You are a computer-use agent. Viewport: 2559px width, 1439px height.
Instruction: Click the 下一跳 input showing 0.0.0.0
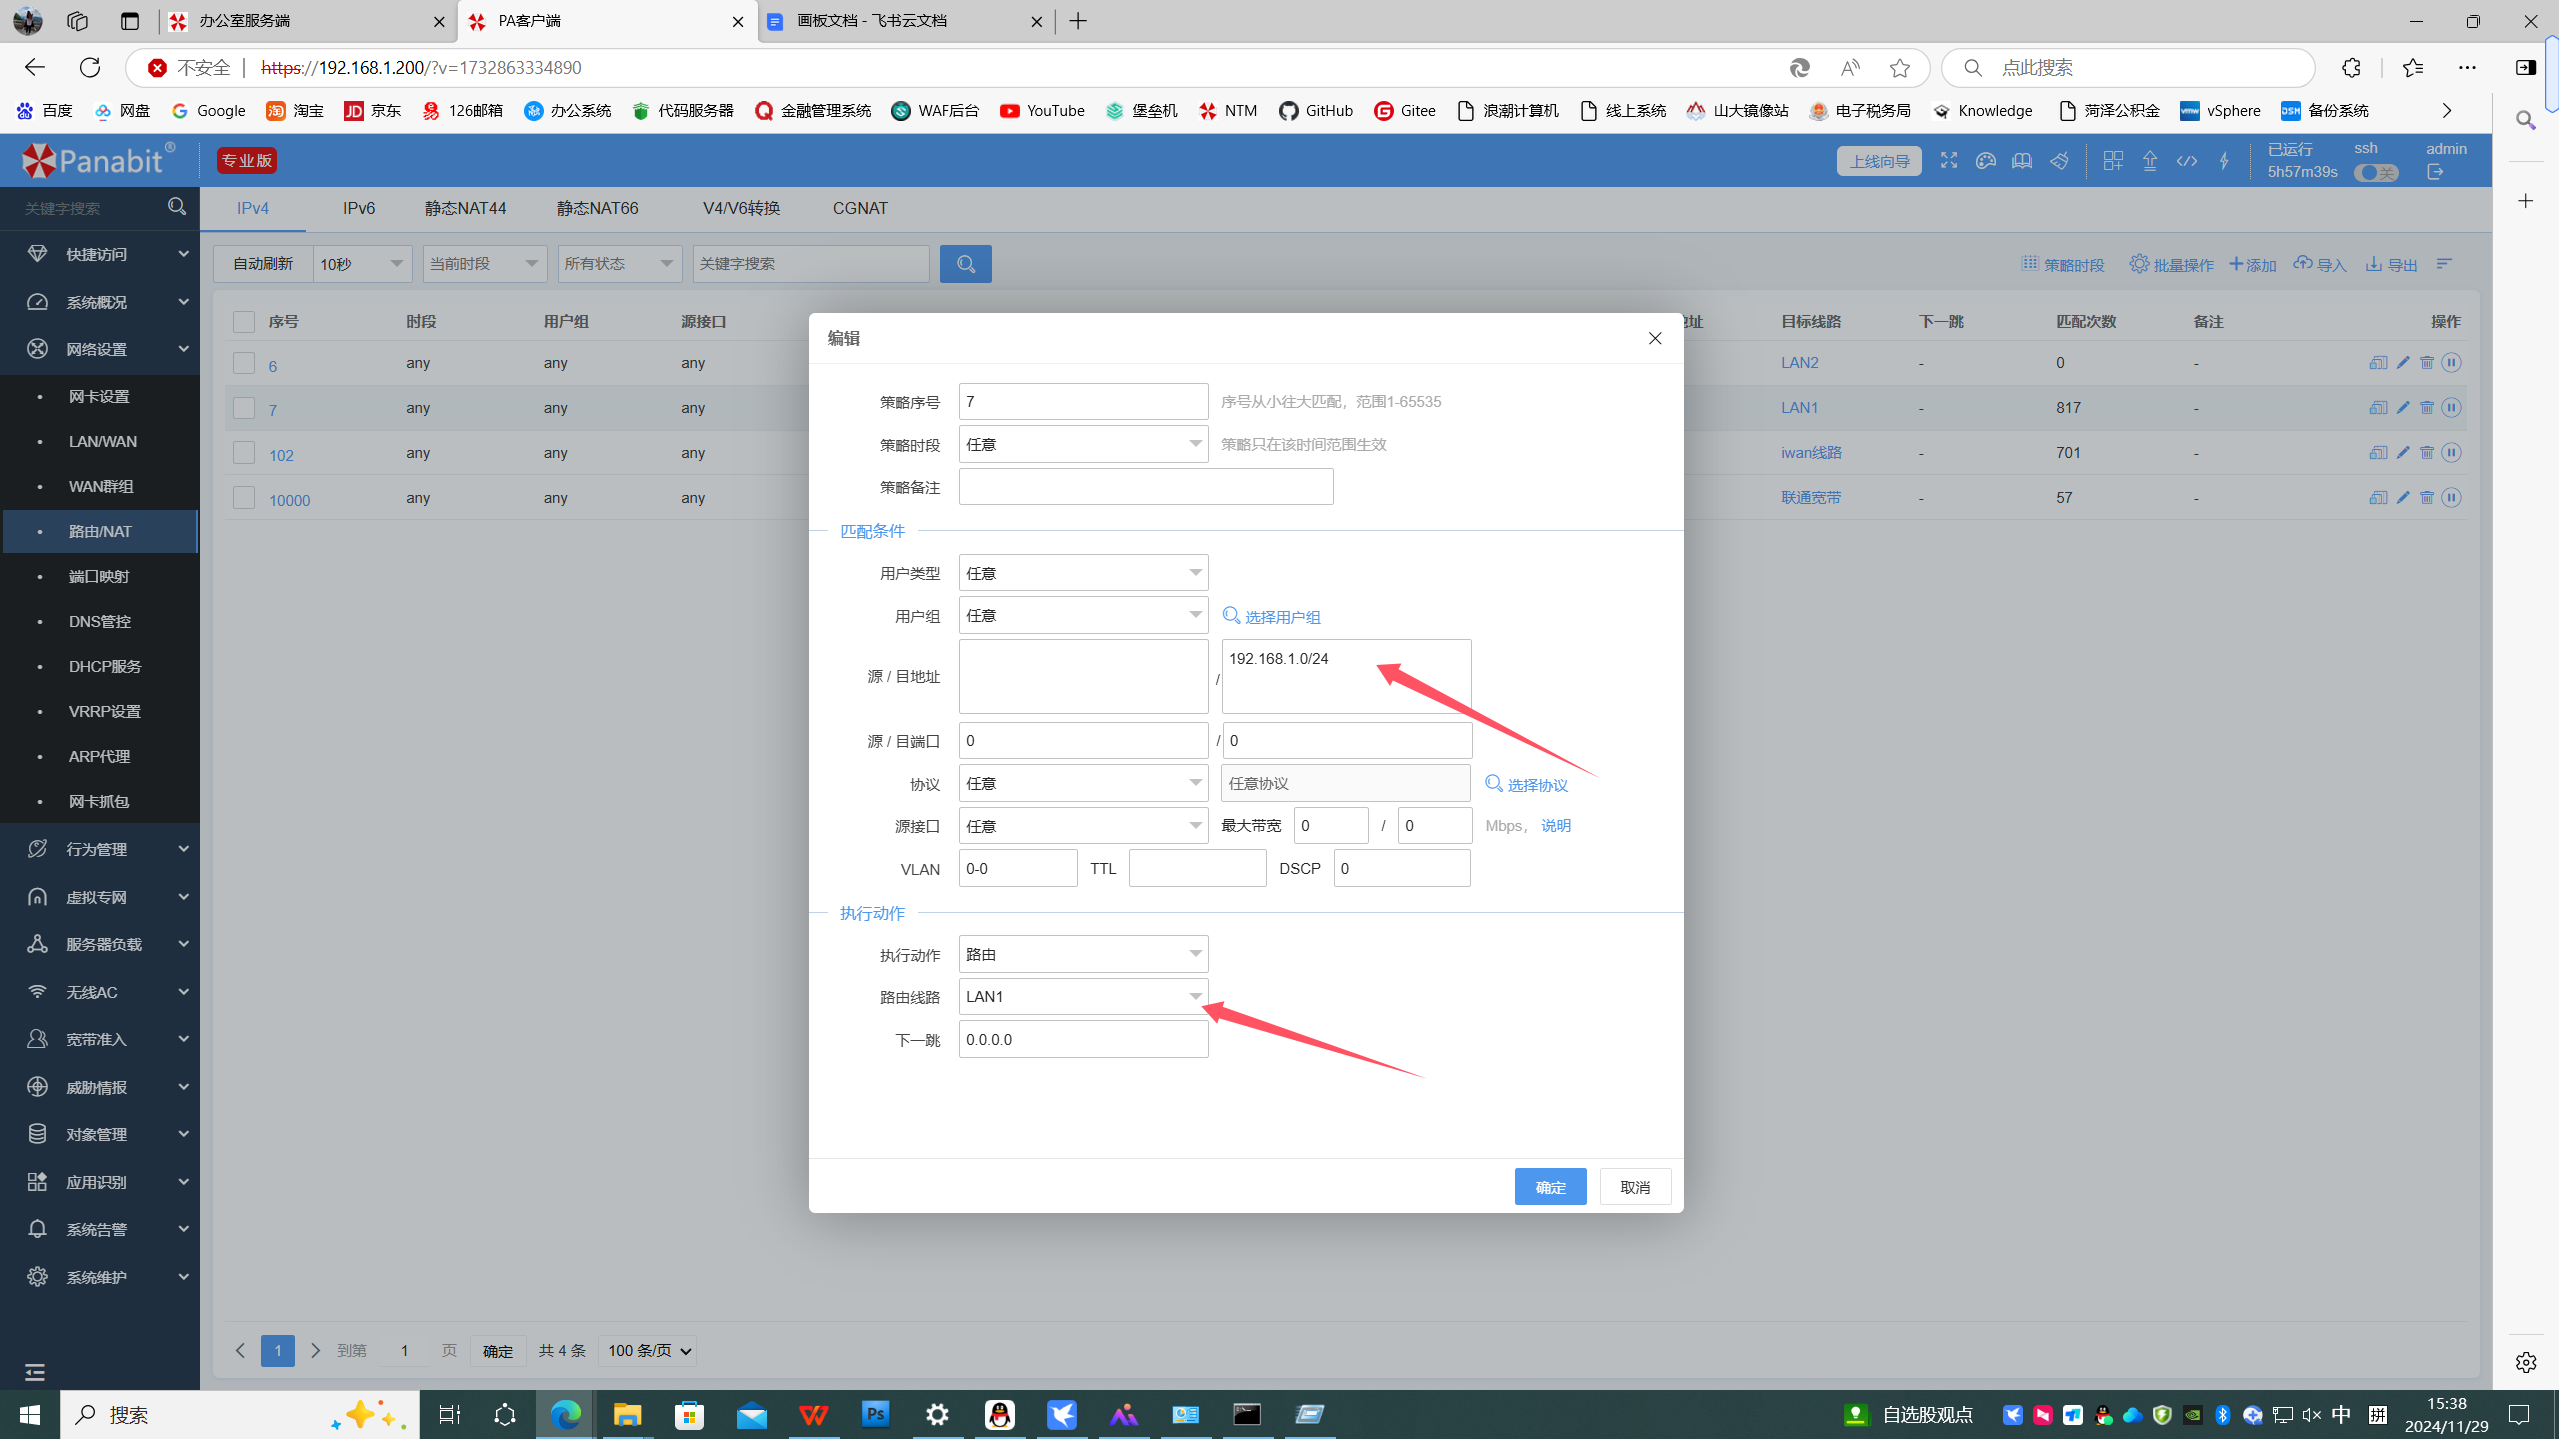1083,1039
